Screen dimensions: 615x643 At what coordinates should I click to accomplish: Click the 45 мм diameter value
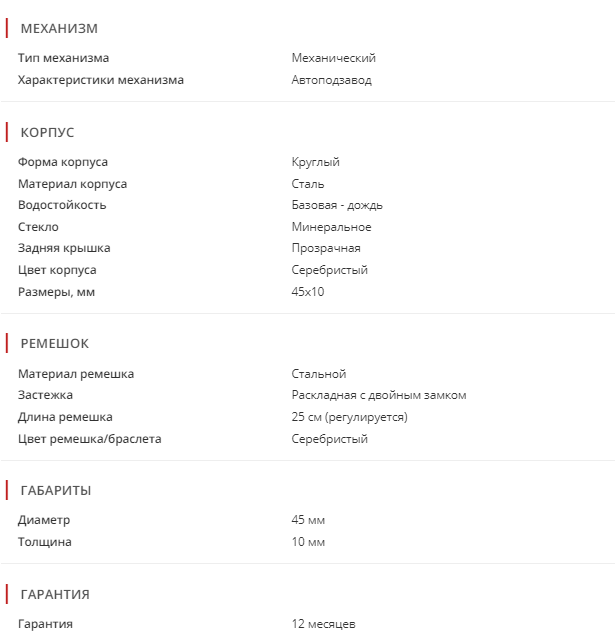(308, 520)
